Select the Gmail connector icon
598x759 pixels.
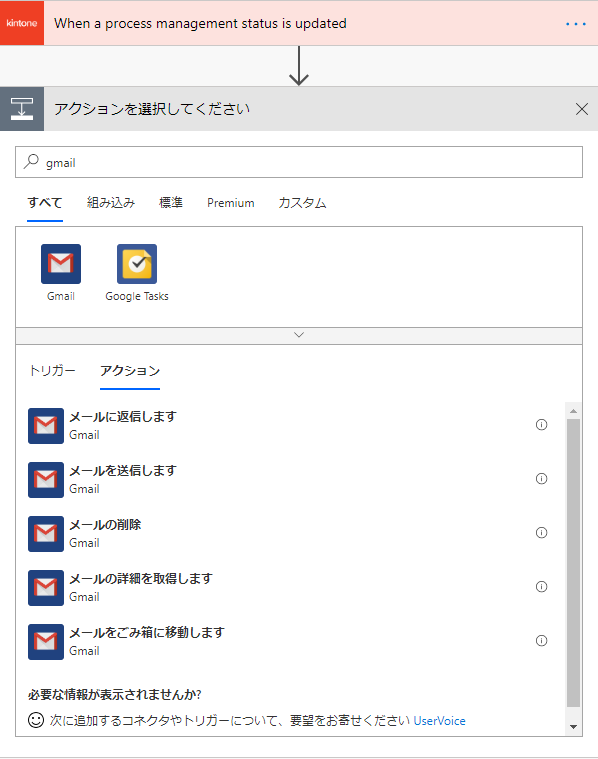(x=61, y=264)
